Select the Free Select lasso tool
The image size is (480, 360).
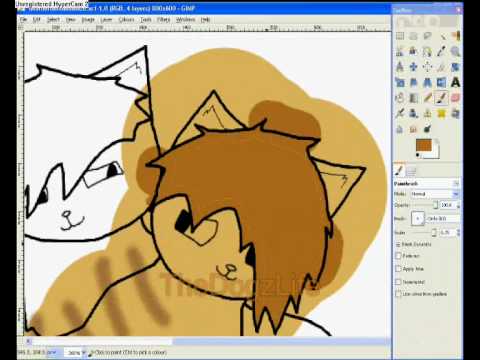(x=427, y=36)
